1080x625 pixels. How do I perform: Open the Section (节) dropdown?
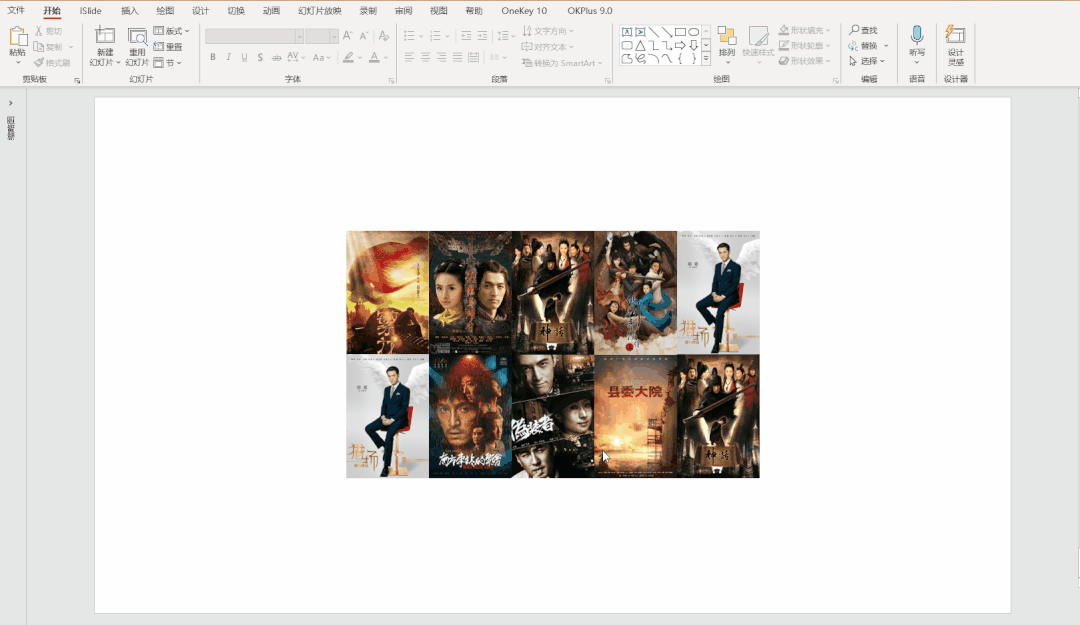tap(167, 63)
